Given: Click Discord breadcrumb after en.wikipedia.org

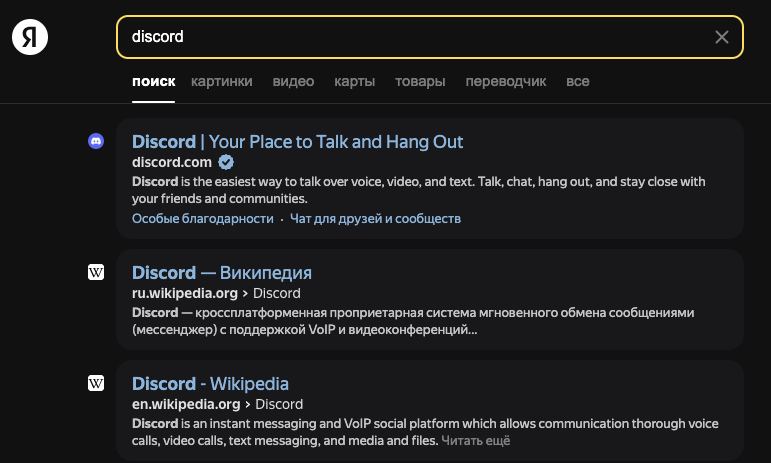Looking at the screenshot, I should click(x=279, y=405).
